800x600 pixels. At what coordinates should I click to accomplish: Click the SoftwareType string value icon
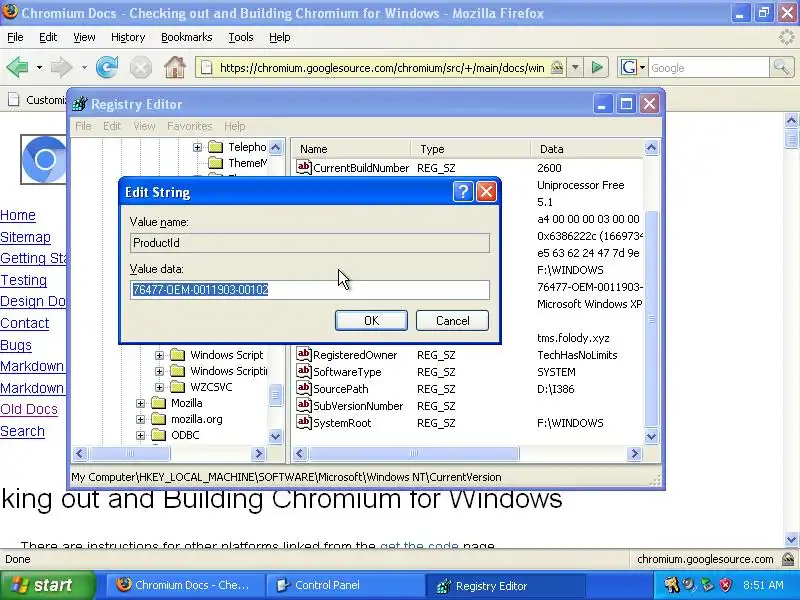coord(304,371)
